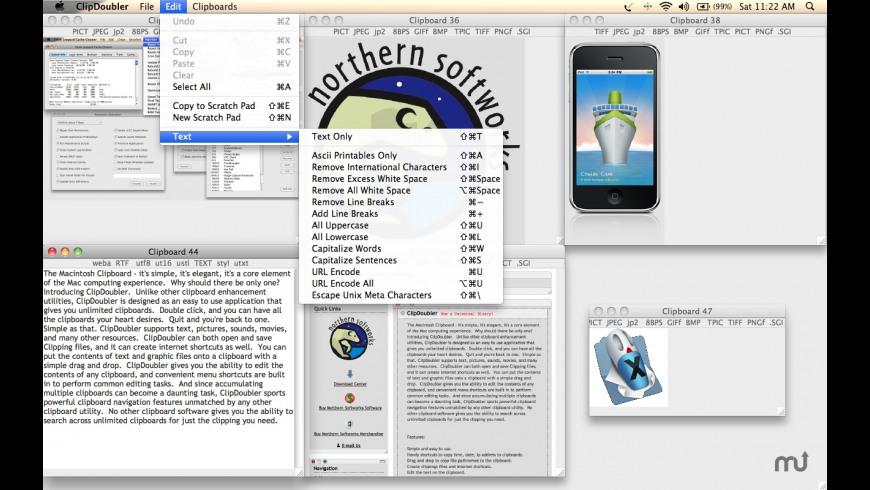Viewport: 870px width, 490px height.
Task: Select BMP format in Clipboard 36
Action: coord(440,32)
